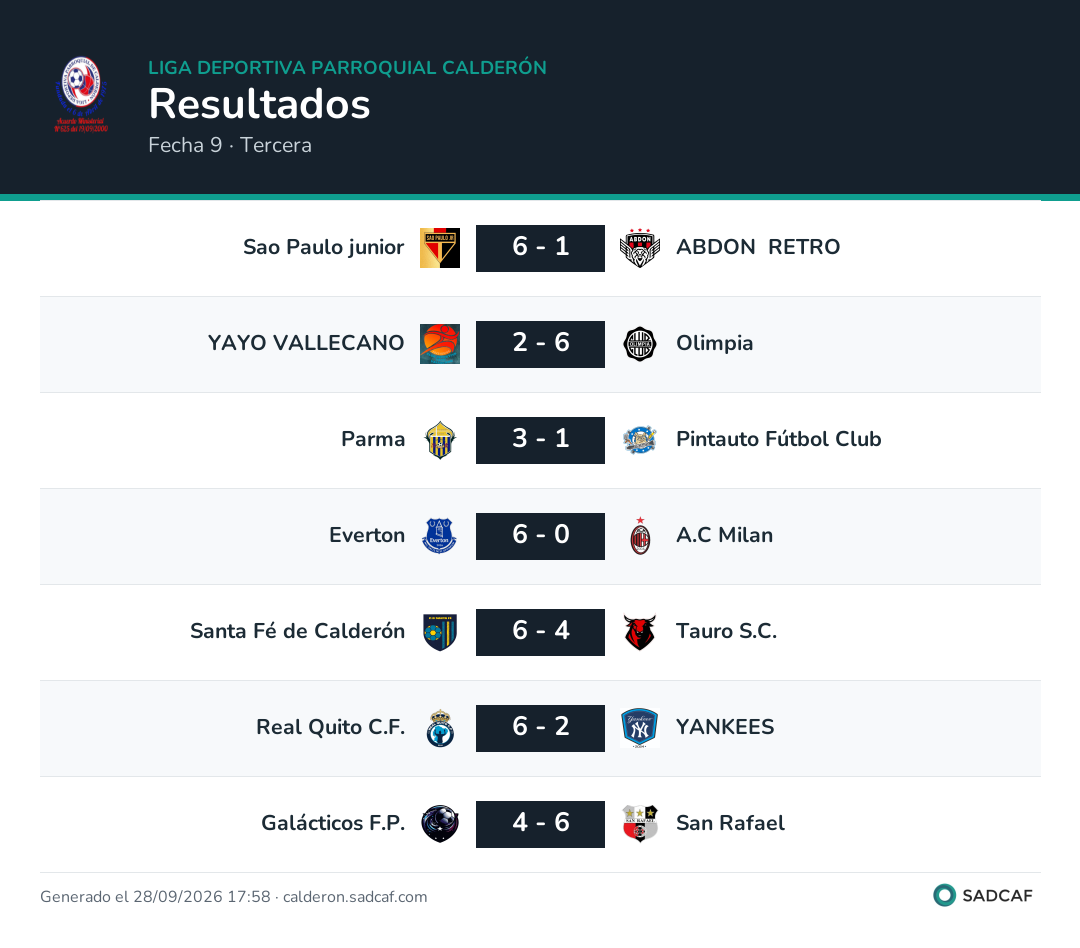Click the Galácticos F.P. team name
Screen dimensions: 1080x948
click(x=333, y=823)
